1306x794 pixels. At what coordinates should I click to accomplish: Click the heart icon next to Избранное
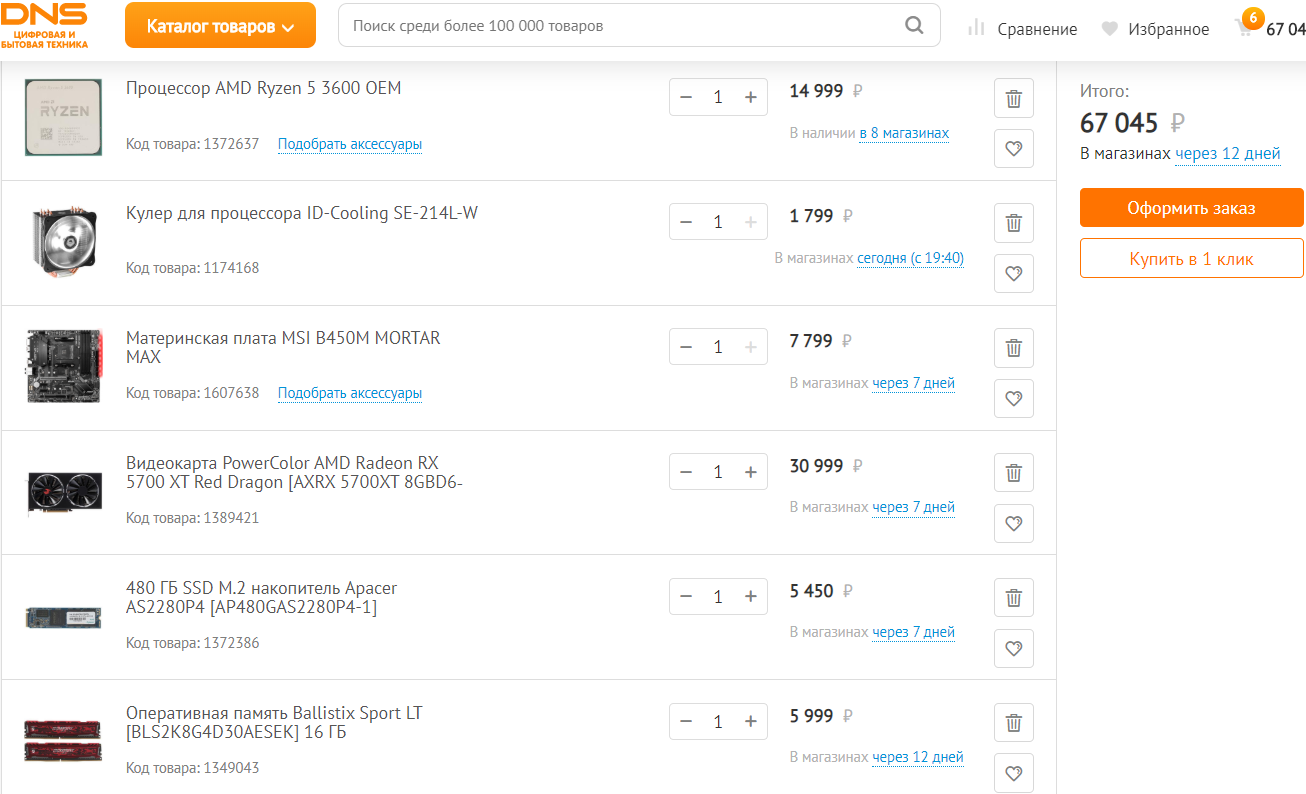click(x=1109, y=29)
